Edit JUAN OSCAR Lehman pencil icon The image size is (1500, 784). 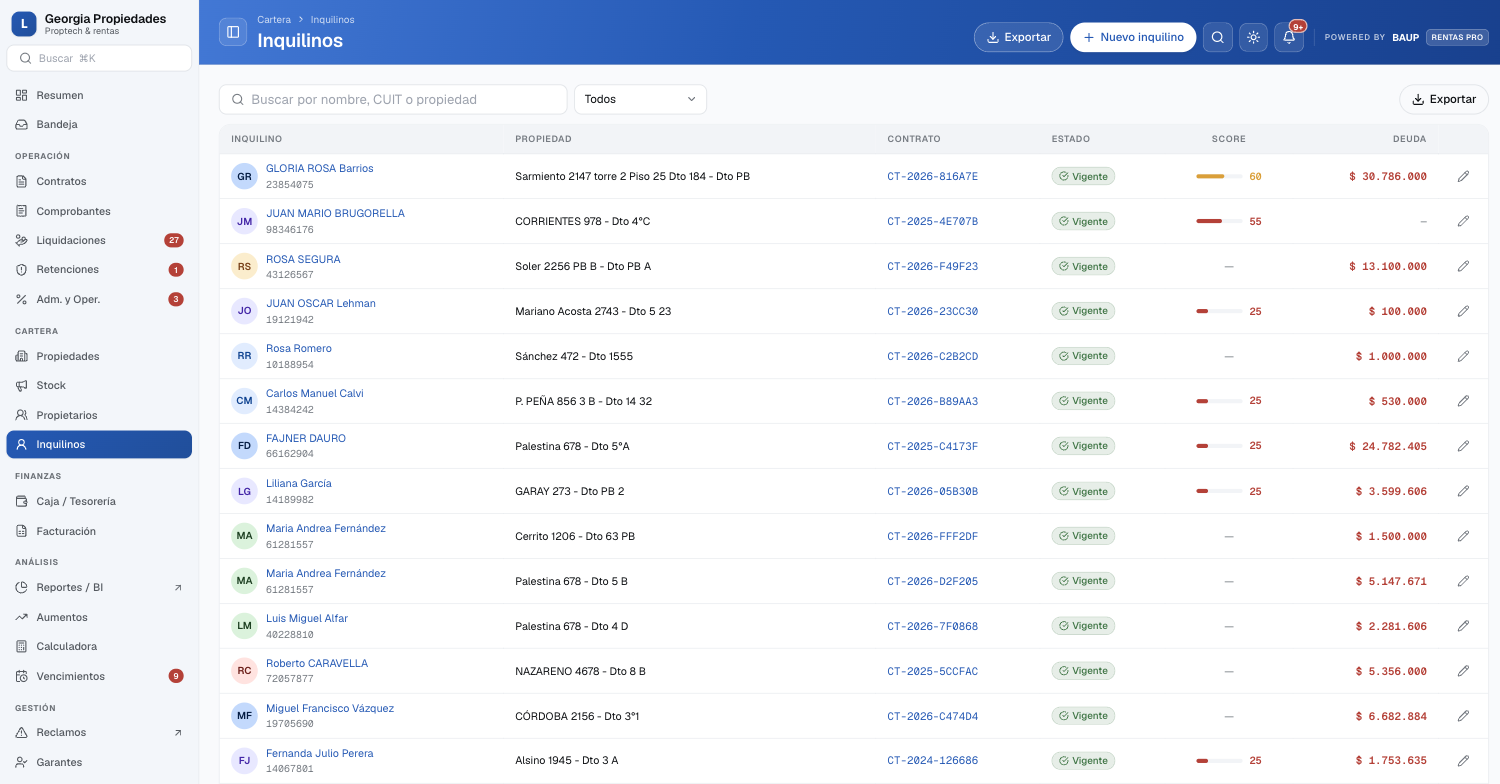1463,311
